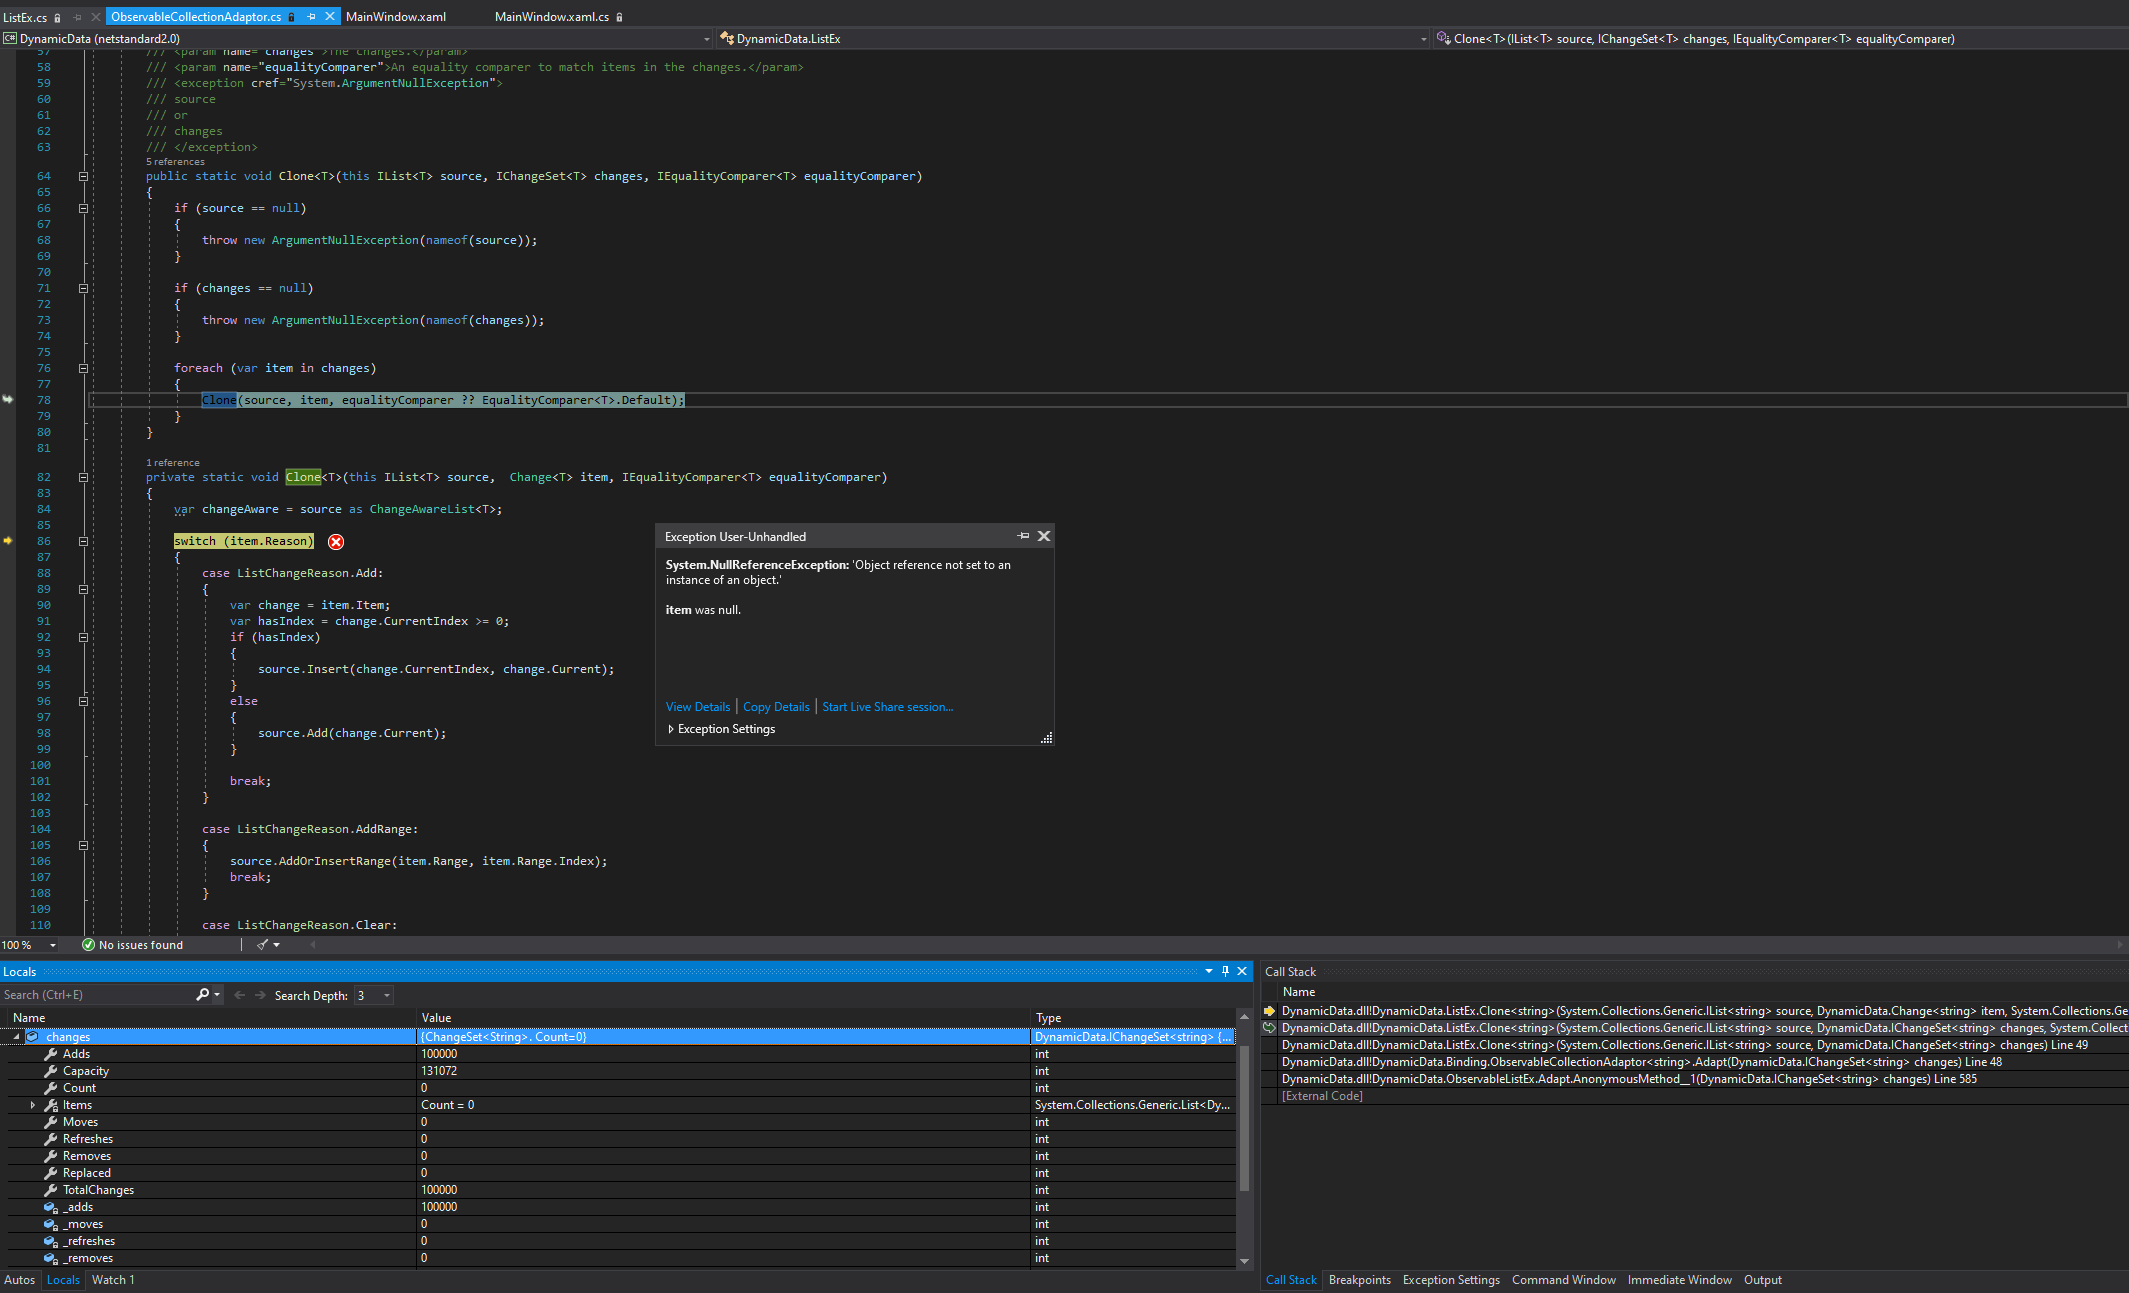Click Start Live Share session link
Screen dimensions: 2129x1293
(x=887, y=707)
